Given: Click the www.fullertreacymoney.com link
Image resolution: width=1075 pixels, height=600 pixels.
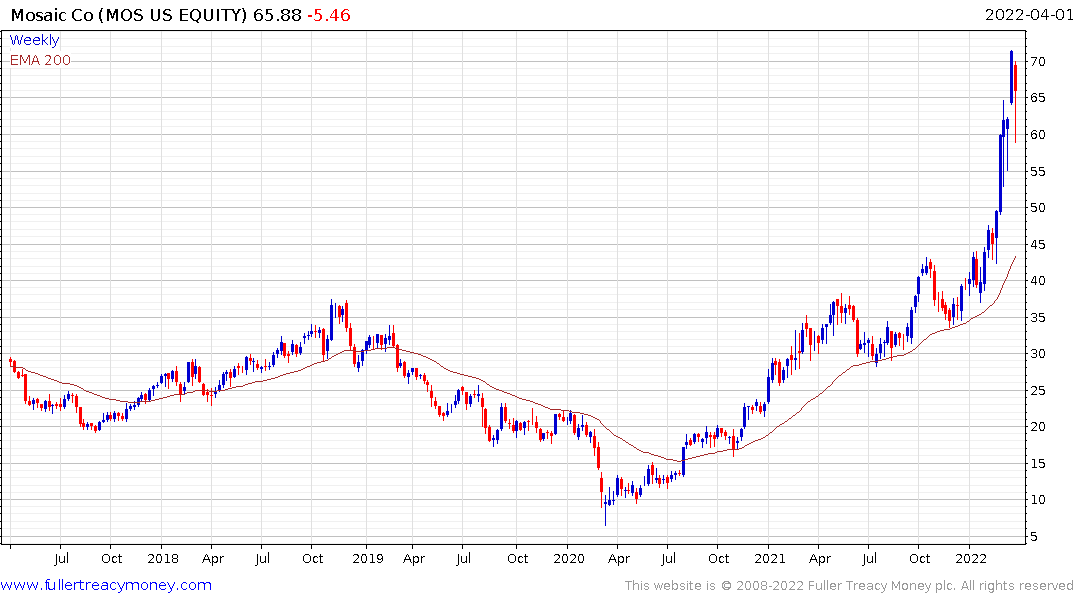Looking at the screenshot, I should [x=106, y=585].
